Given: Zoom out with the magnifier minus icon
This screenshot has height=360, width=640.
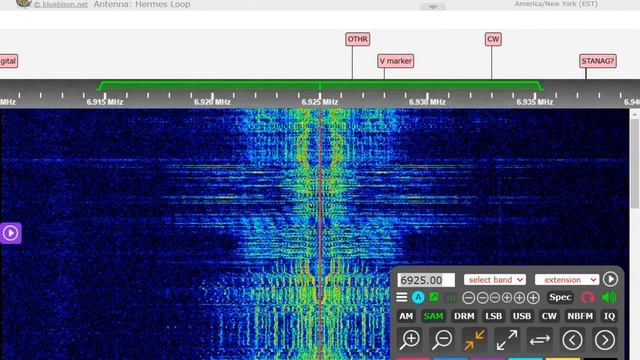Looking at the screenshot, I should pyautogui.click(x=442, y=340).
